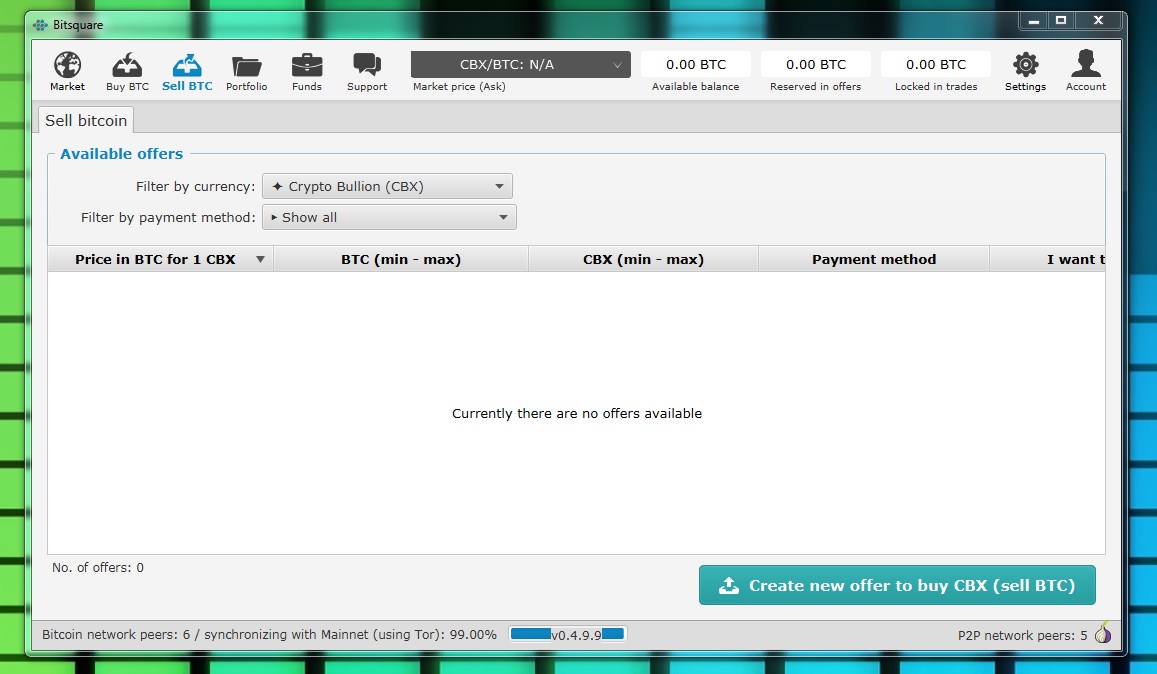Click the Bitsquare title bar logo
The image size is (1157, 674).
point(40,25)
